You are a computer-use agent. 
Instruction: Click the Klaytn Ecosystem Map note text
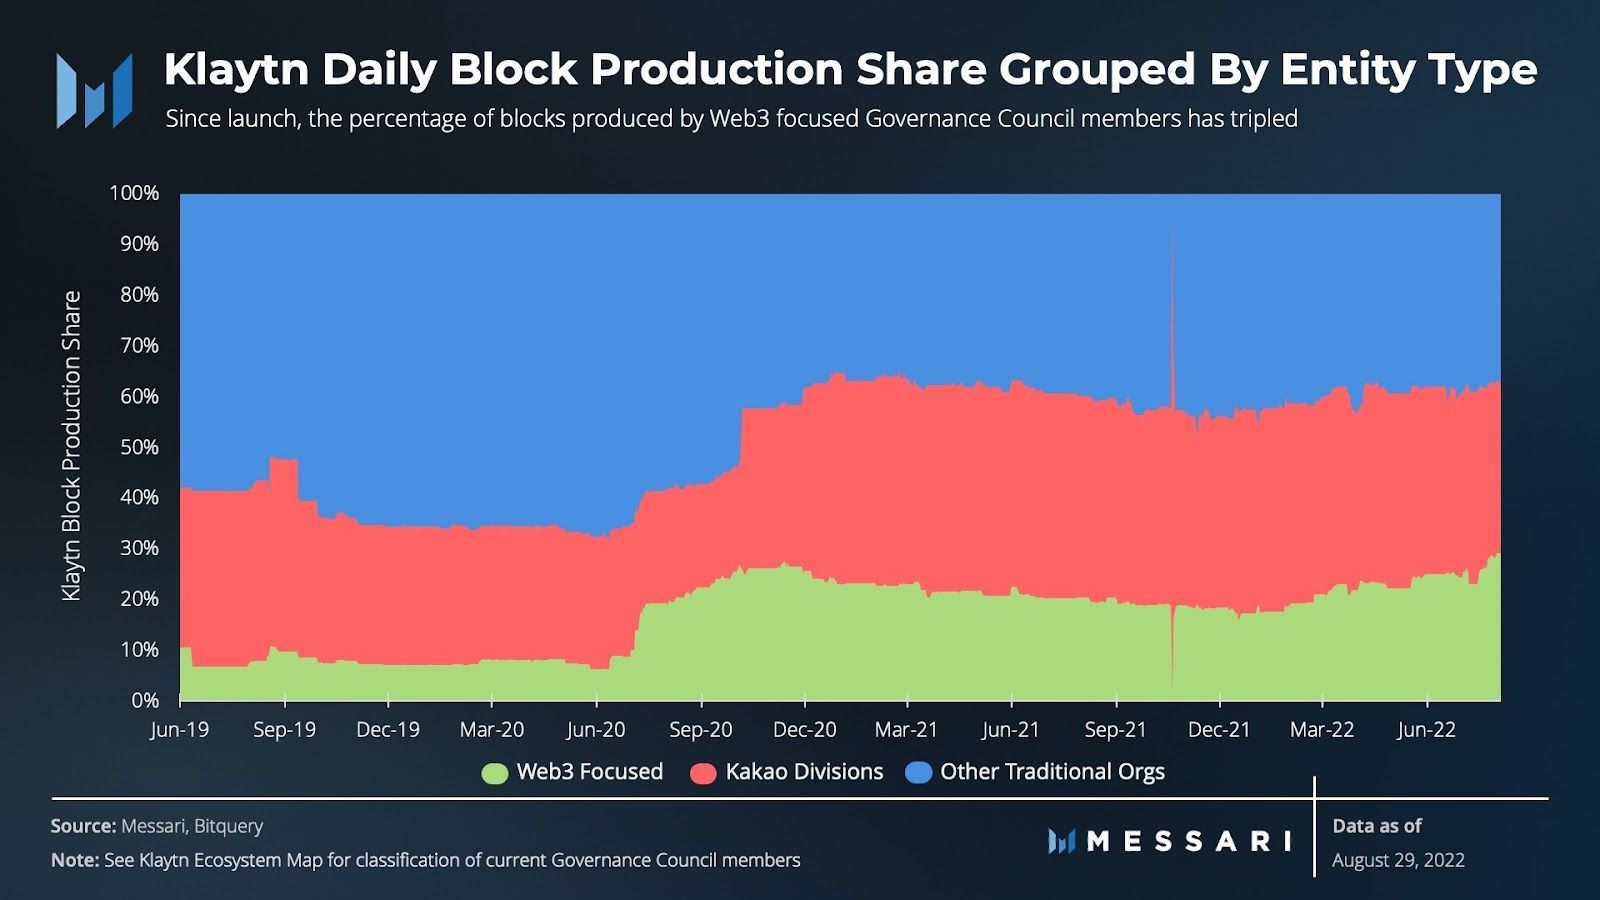click(x=426, y=860)
